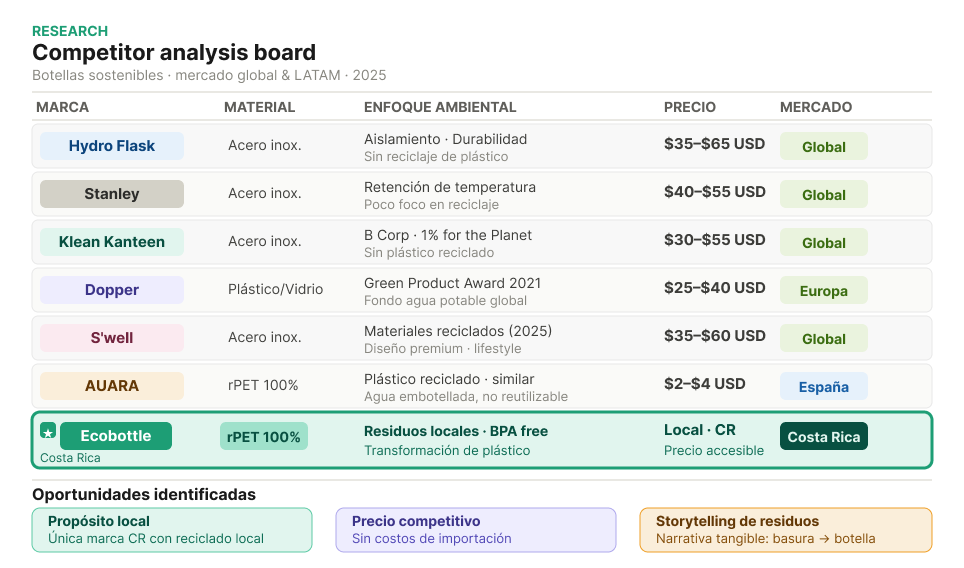The image size is (964, 568).
Task: Choose the S'well brand tag
Action: [112, 338]
